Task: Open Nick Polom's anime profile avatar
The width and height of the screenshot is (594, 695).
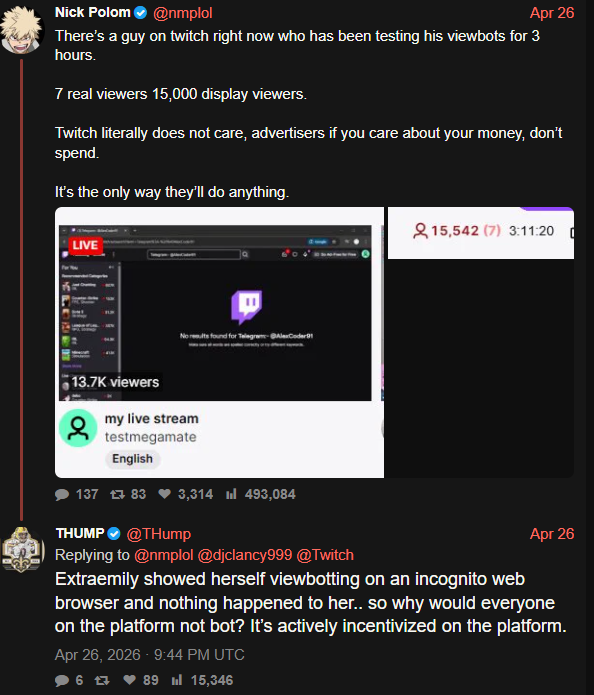Action: click(x=21, y=30)
